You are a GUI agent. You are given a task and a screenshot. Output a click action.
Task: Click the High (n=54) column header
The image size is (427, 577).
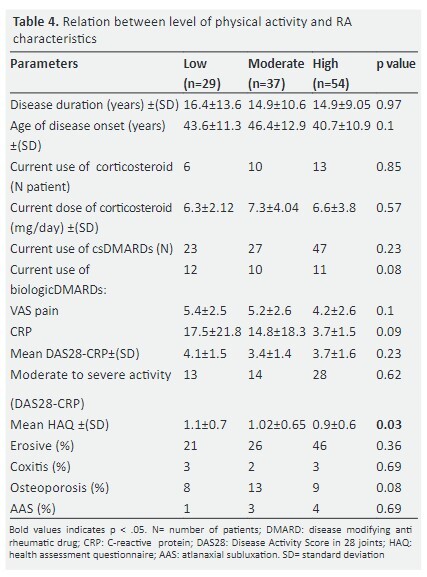click(x=331, y=74)
